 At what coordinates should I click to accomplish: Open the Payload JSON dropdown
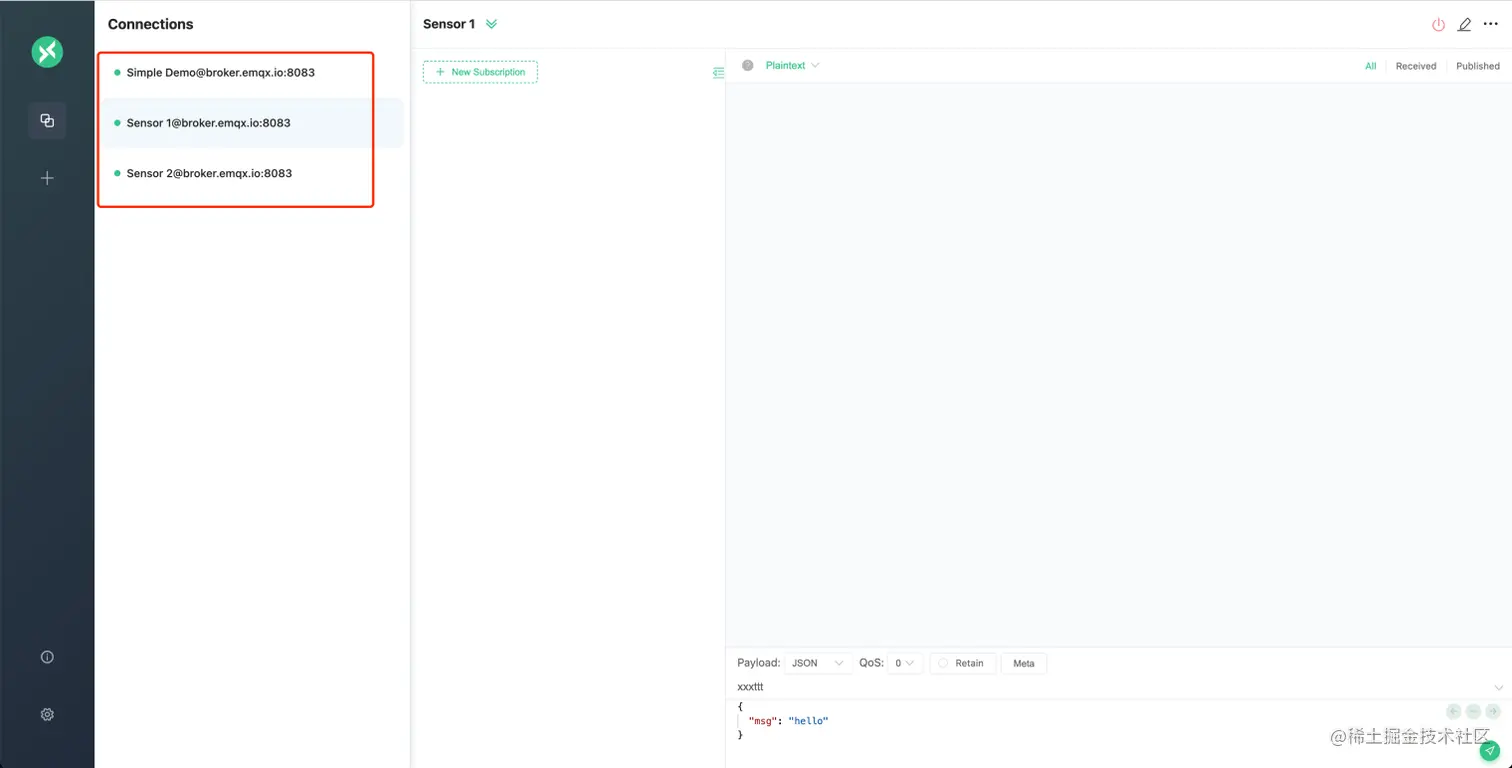tap(818, 663)
